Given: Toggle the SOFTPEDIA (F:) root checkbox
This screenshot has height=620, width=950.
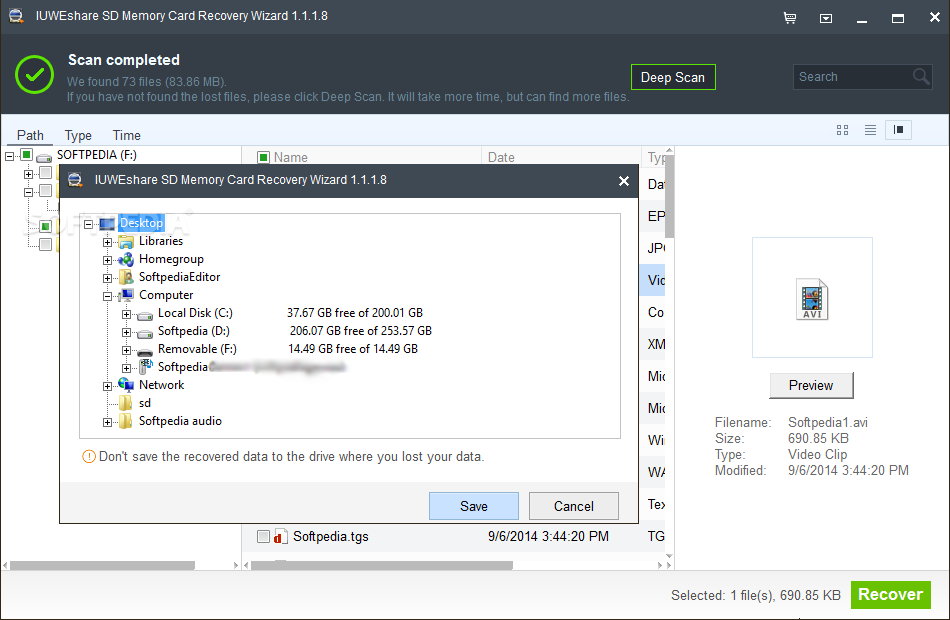Looking at the screenshot, I should point(26,155).
